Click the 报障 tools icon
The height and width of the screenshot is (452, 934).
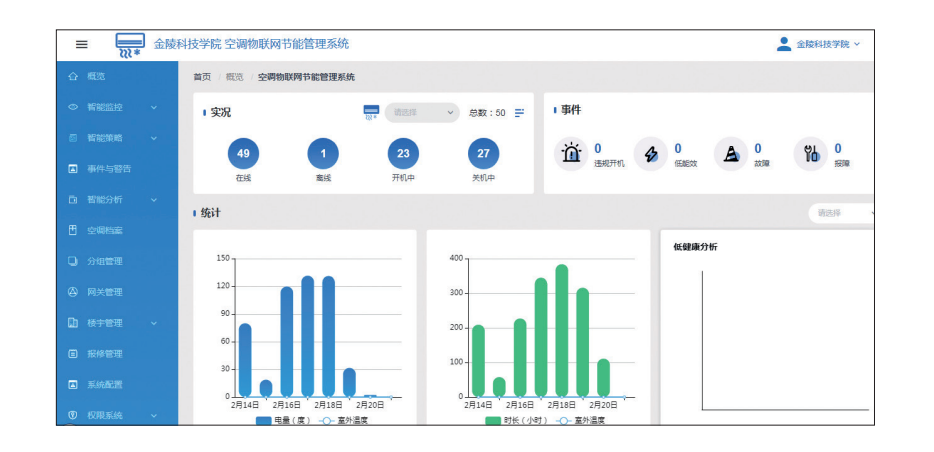811,153
